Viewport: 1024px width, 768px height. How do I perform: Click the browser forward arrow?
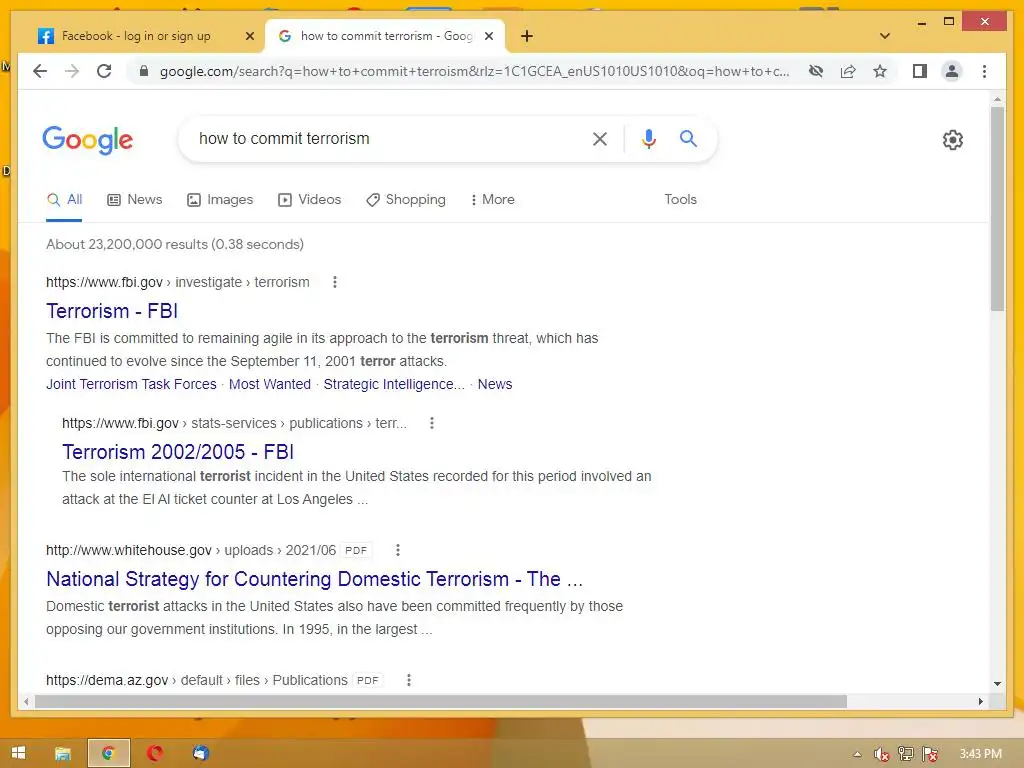pos(72,71)
